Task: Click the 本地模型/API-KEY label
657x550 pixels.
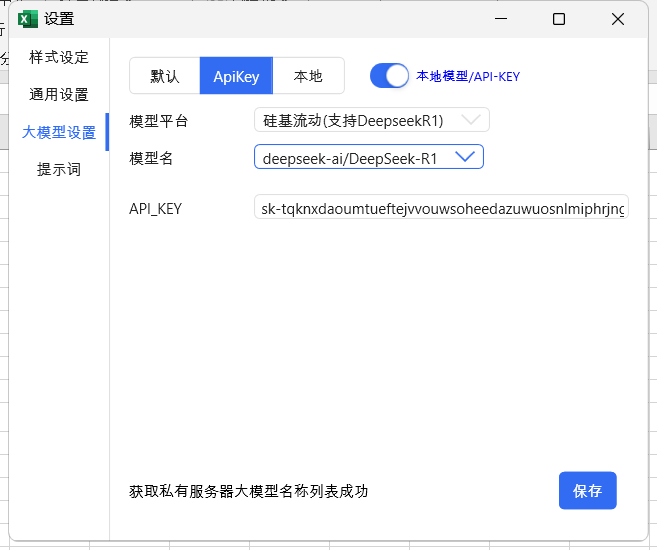Action: [468, 76]
